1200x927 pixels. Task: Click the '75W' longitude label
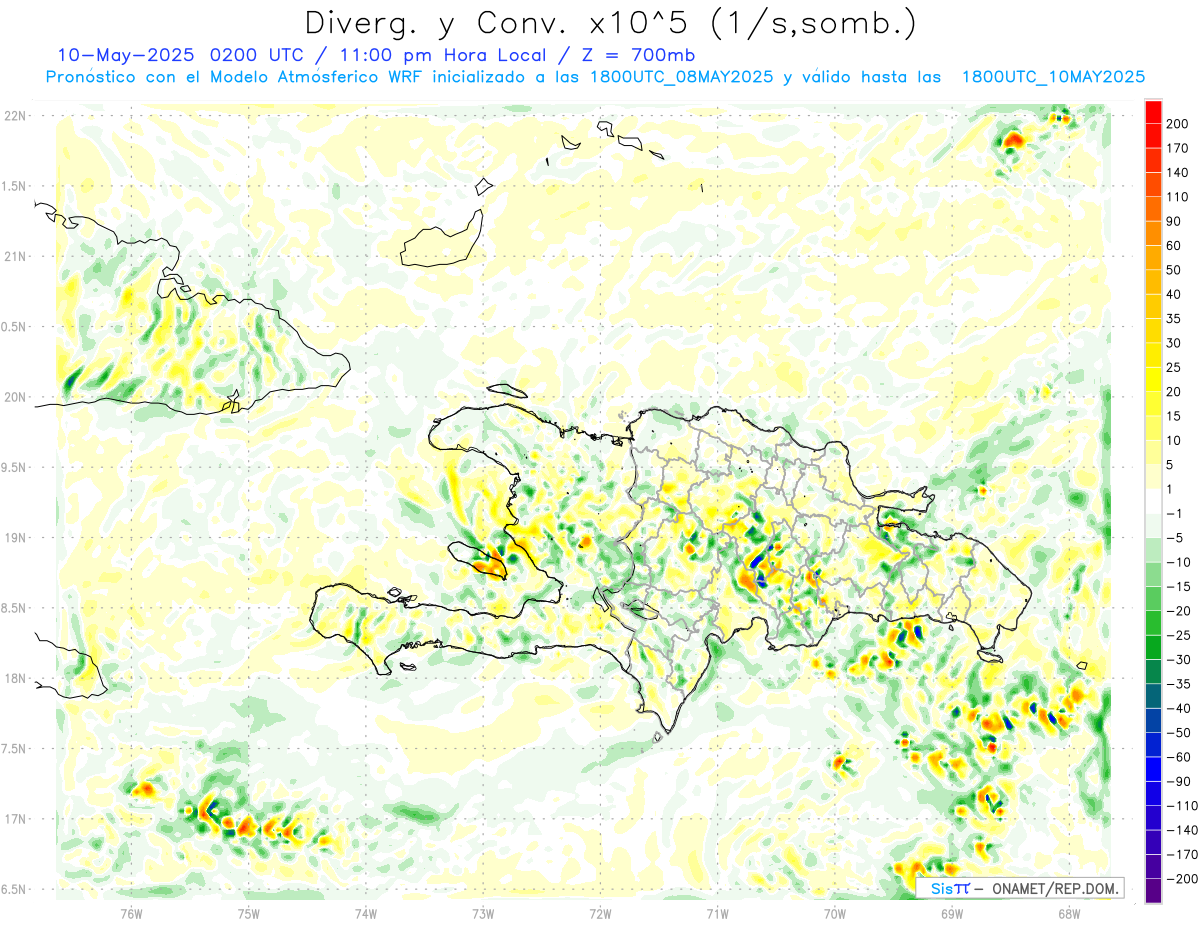tap(248, 913)
